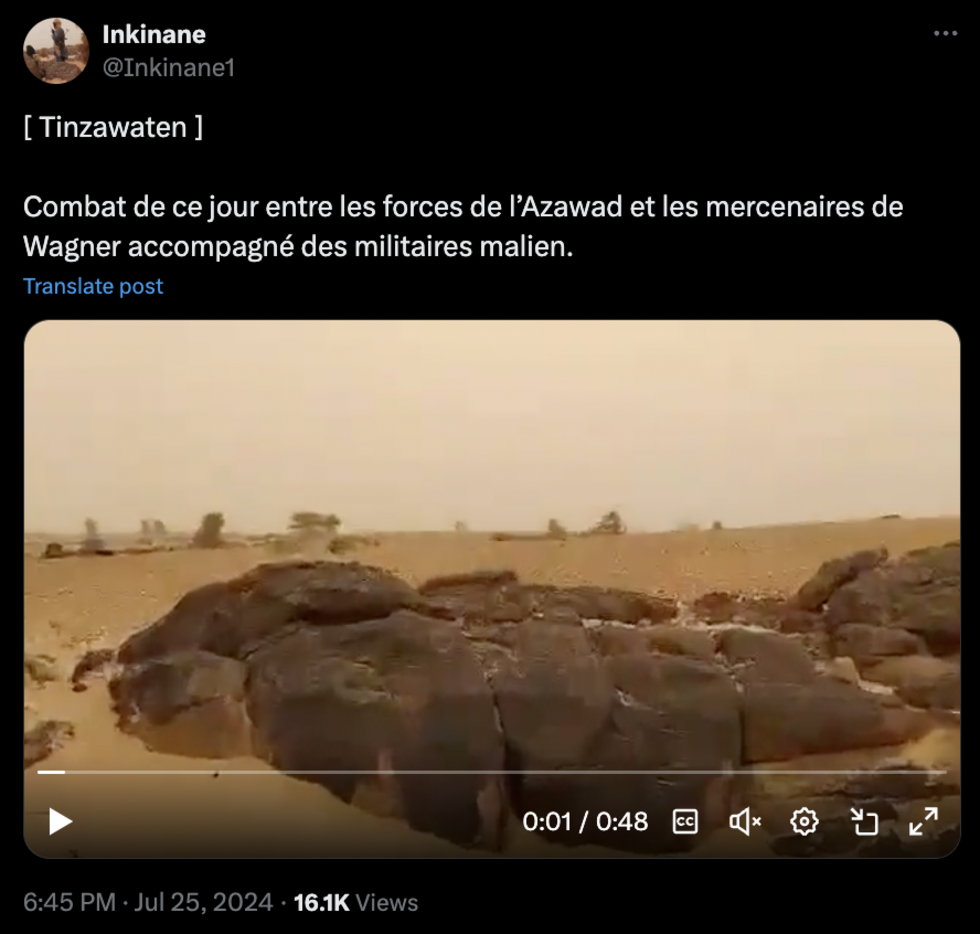The height and width of the screenshot is (934, 980).
Task: Seek to the end of the progress bar
Action: [x=944, y=772]
